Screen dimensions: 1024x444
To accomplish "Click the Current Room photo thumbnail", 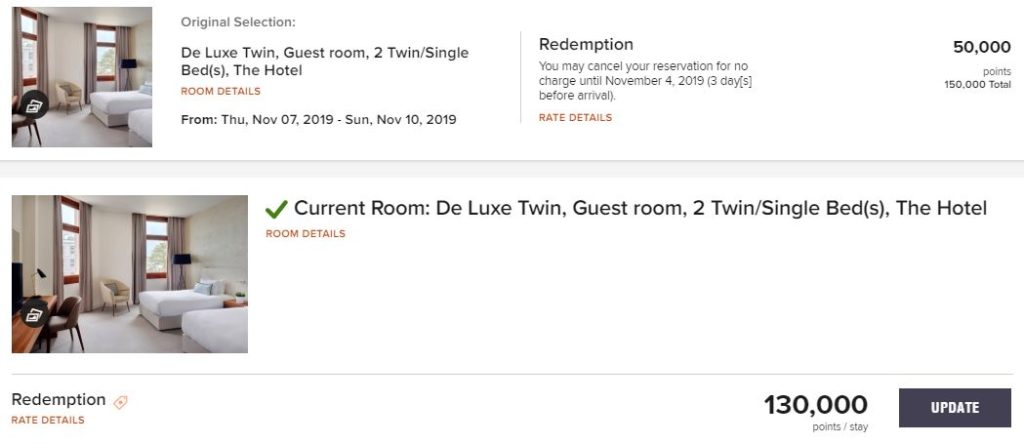I will coord(130,273).
